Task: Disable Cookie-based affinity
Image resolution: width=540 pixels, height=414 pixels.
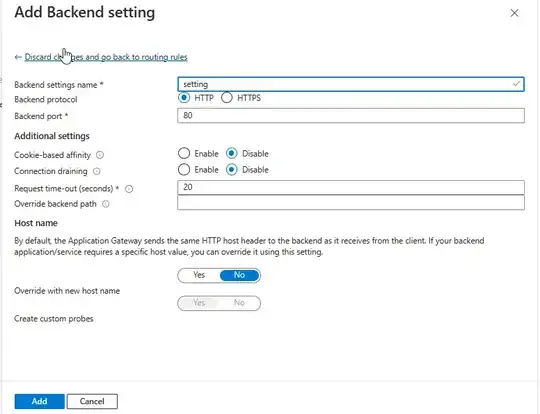Action: (x=231, y=153)
